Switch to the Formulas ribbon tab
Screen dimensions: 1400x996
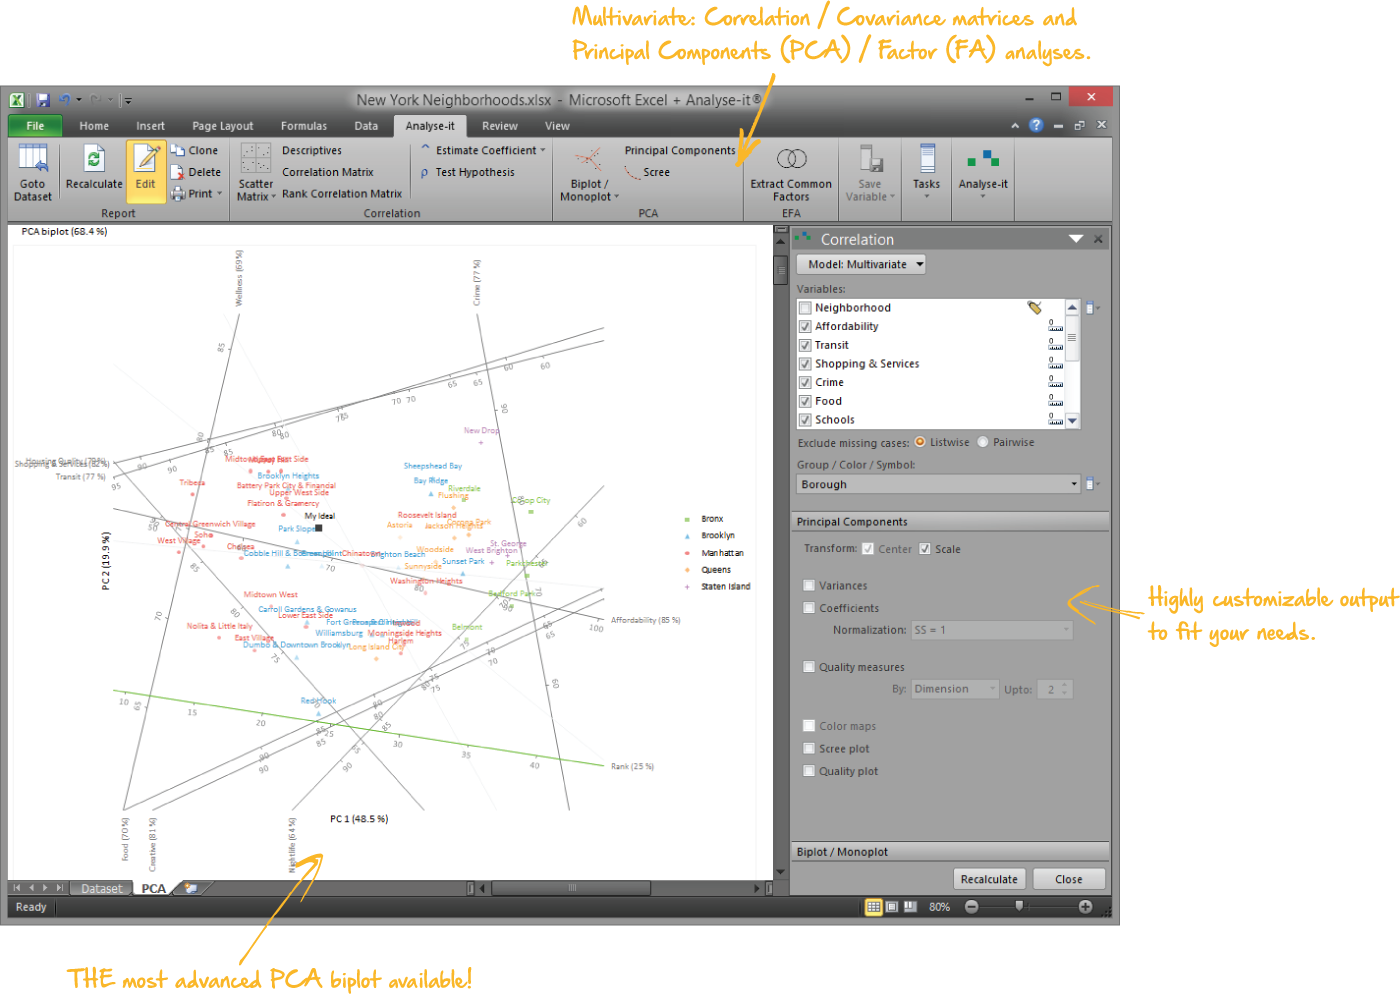[304, 126]
